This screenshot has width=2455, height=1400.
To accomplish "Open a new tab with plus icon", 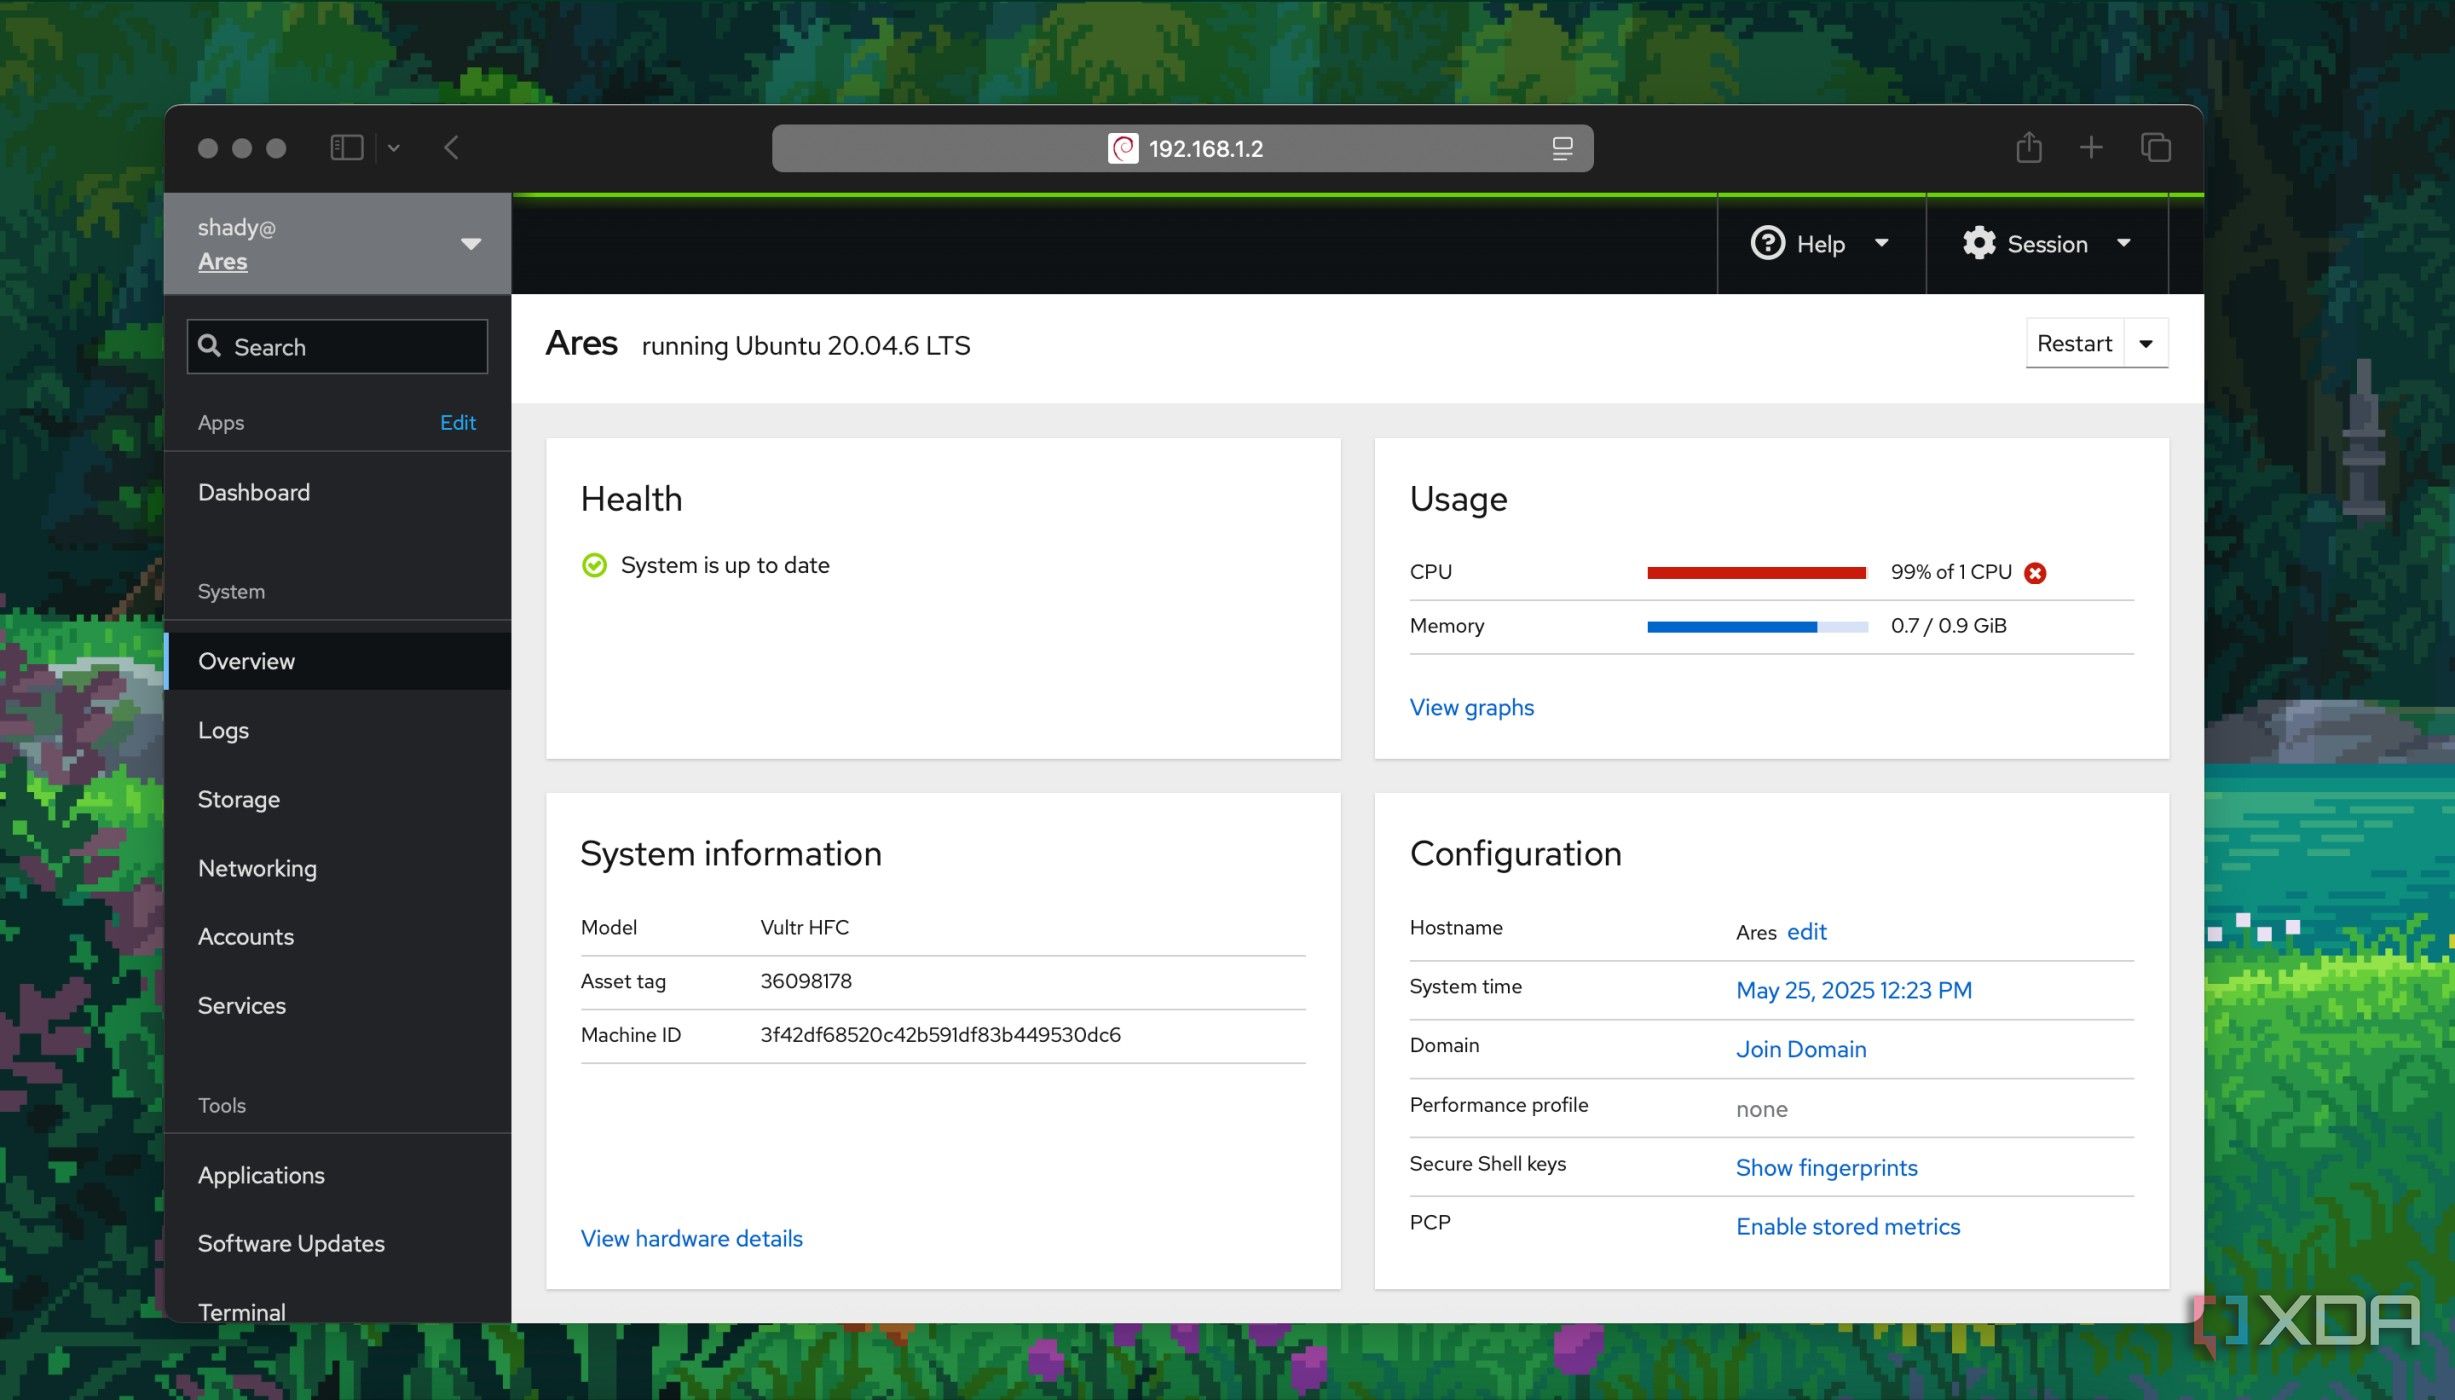I will coord(2091,148).
